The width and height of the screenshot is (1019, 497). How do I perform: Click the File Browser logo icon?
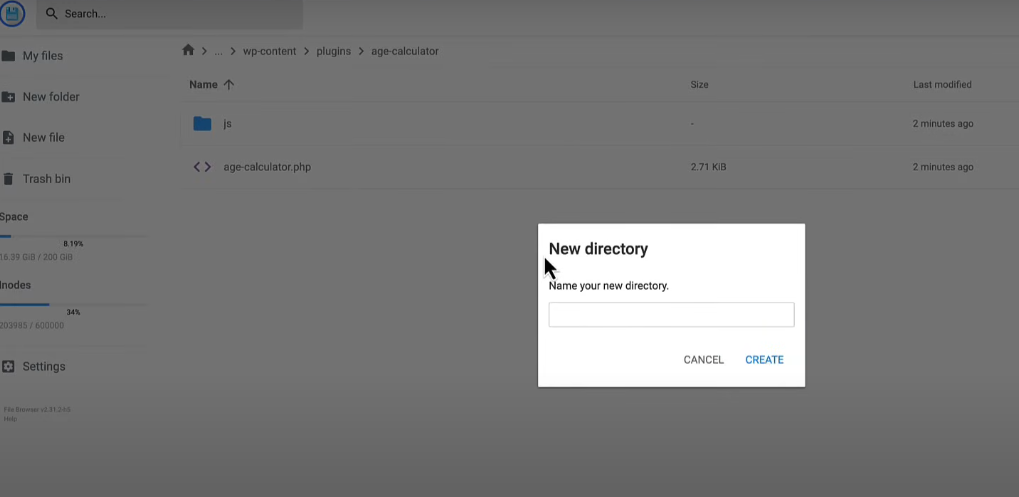pyautogui.click(x=12, y=13)
